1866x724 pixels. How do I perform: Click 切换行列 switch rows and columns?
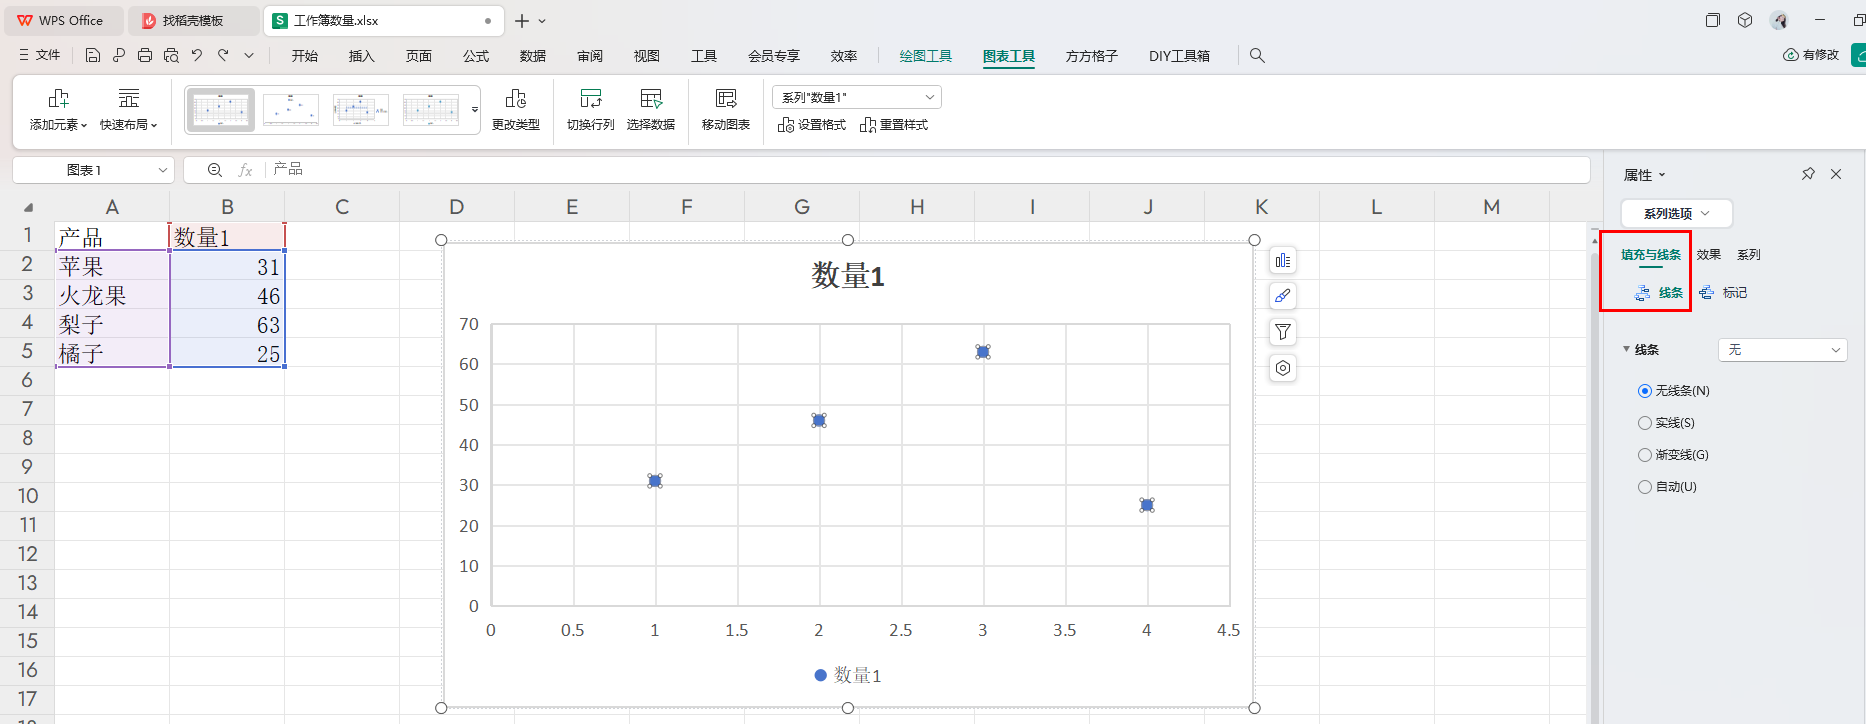coord(591,109)
